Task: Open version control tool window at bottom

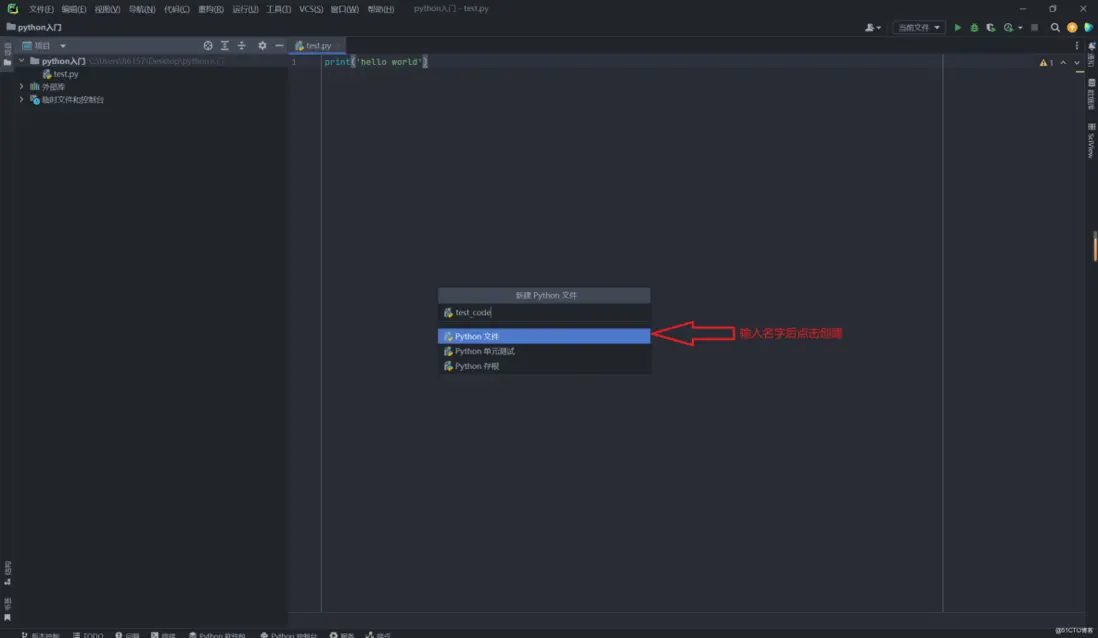Action: [40, 634]
